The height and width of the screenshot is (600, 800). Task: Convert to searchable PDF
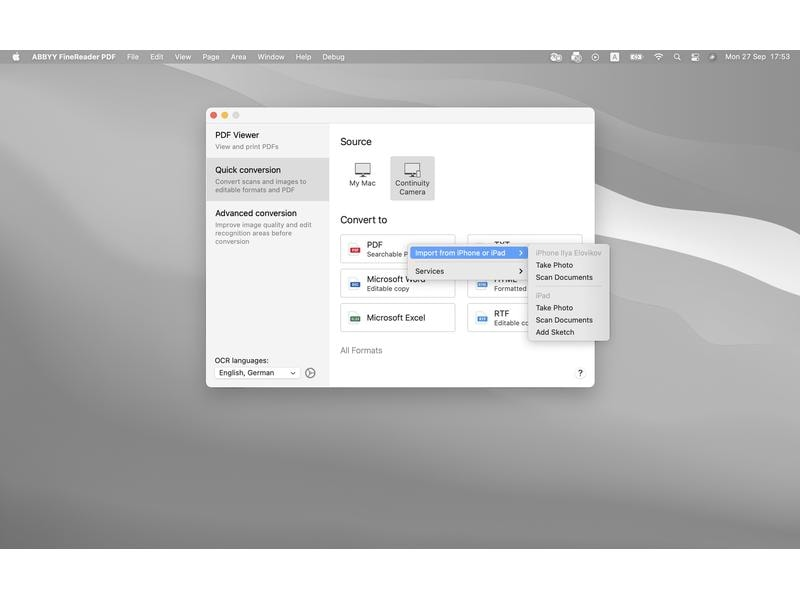[375, 249]
